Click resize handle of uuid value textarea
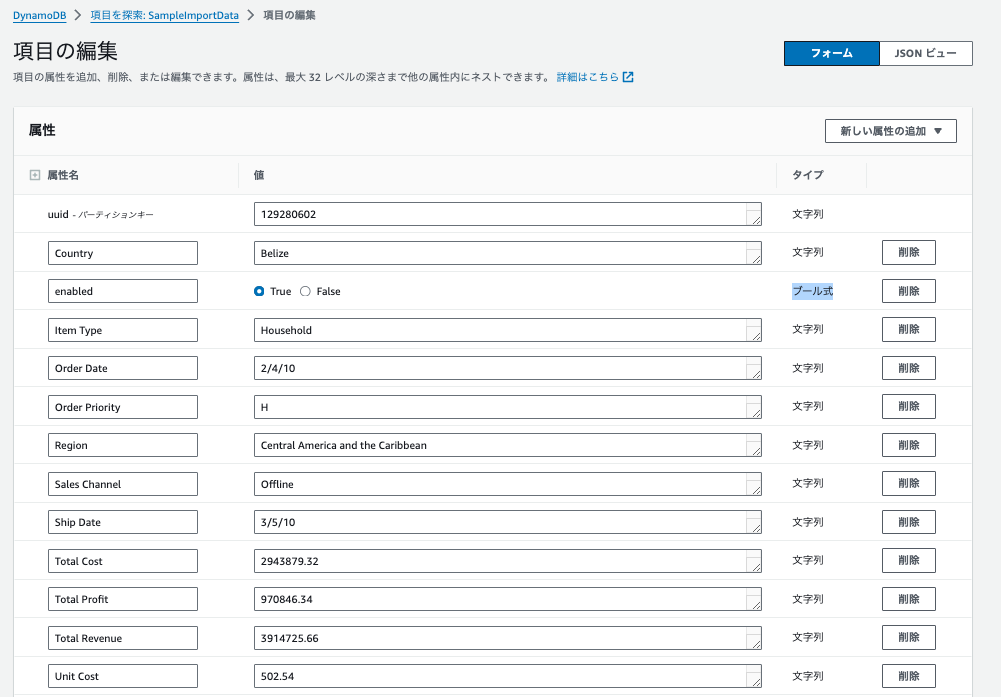 pyautogui.click(x=754, y=219)
